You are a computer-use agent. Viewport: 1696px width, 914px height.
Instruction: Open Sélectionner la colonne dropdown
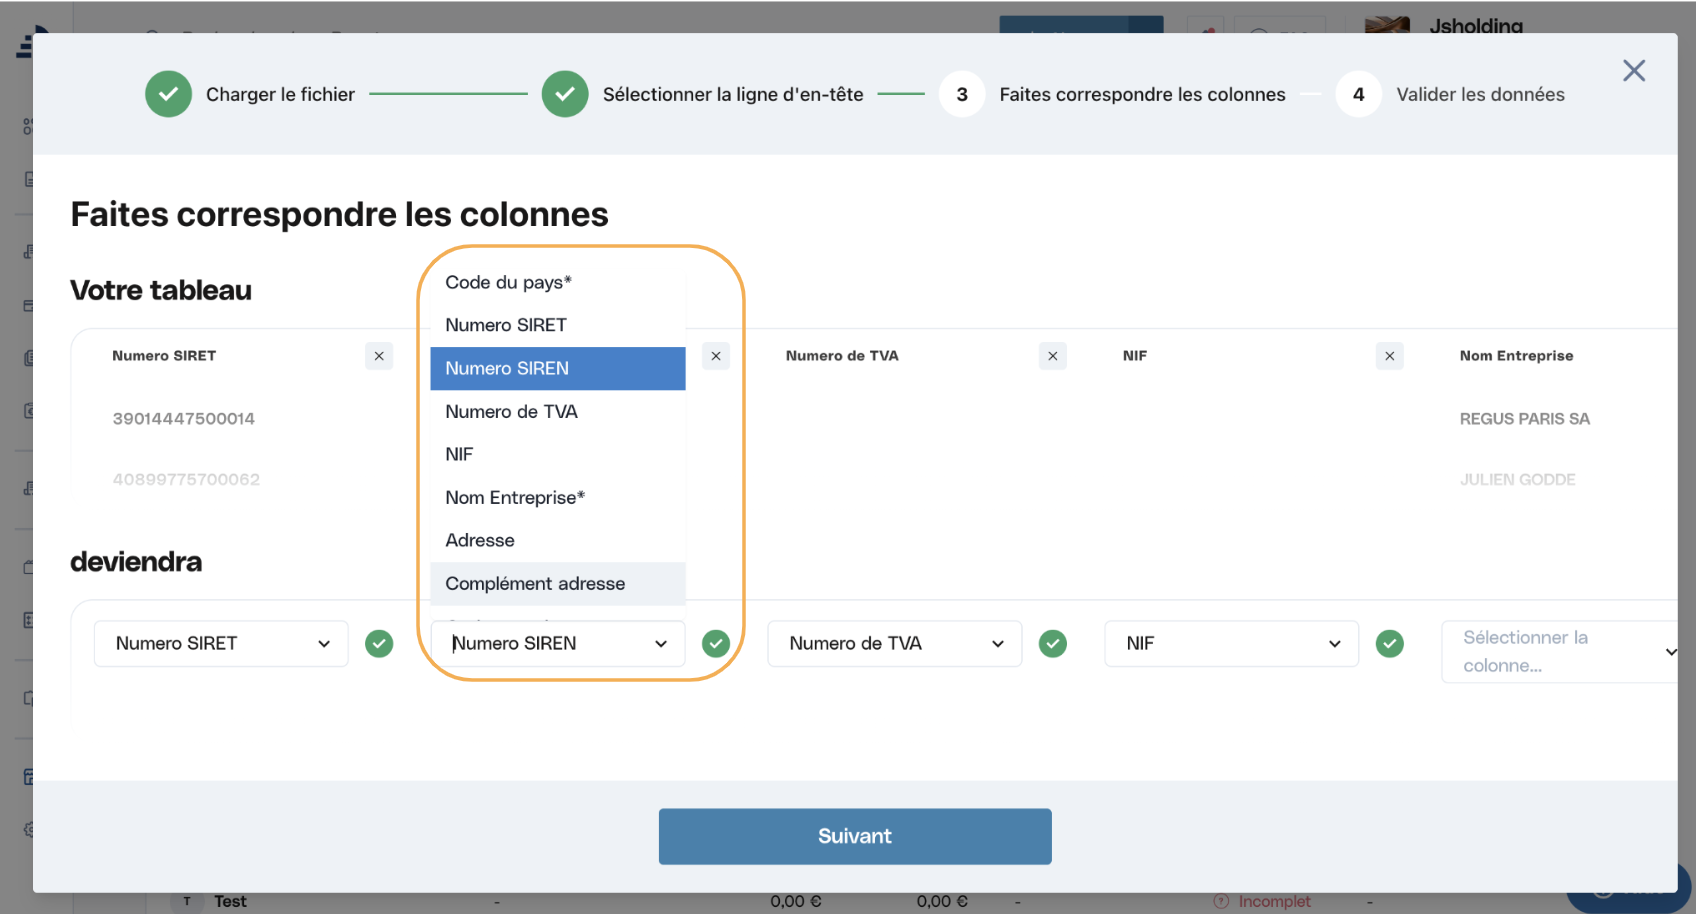click(1560, 652)
